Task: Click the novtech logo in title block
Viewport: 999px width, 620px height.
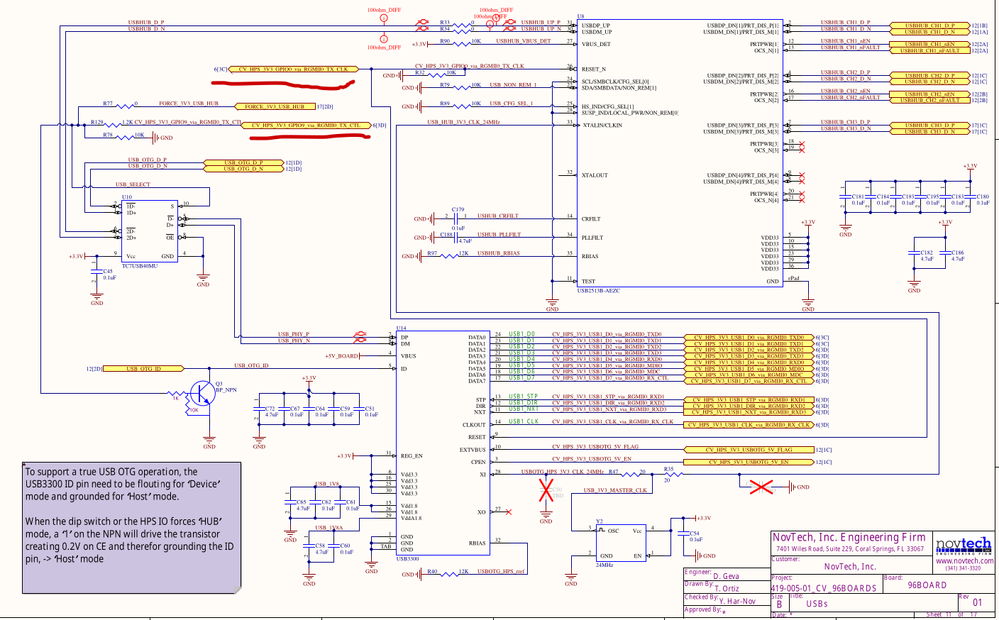Action: tap(963, 546)
